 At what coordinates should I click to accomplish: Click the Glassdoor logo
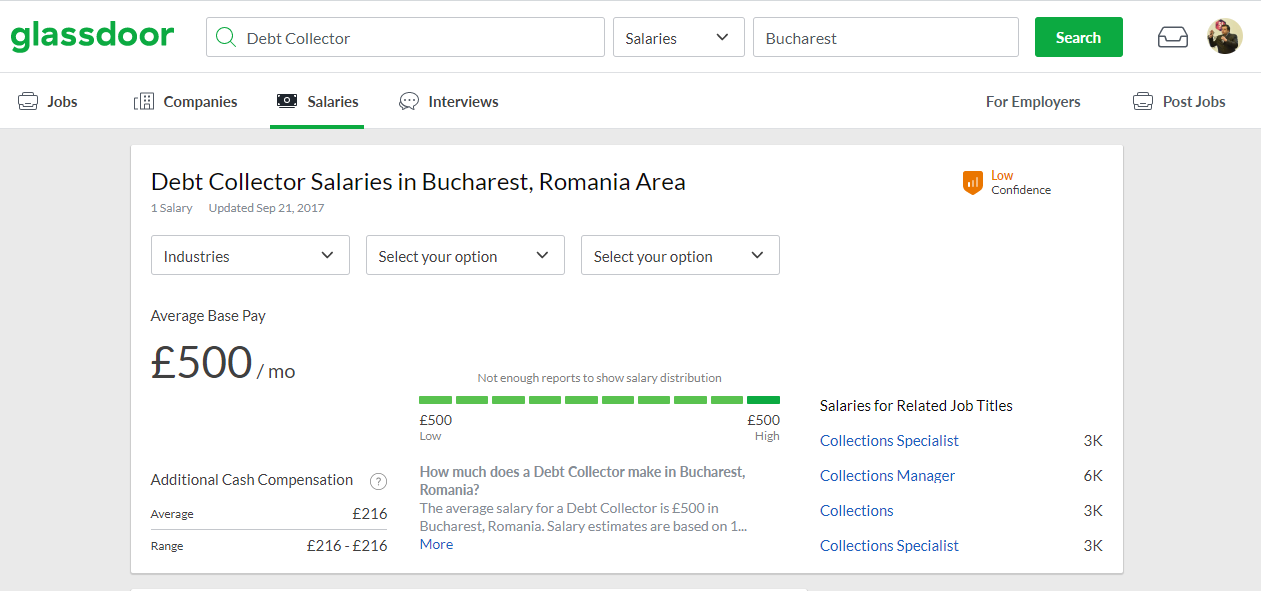tap(92, 37)
